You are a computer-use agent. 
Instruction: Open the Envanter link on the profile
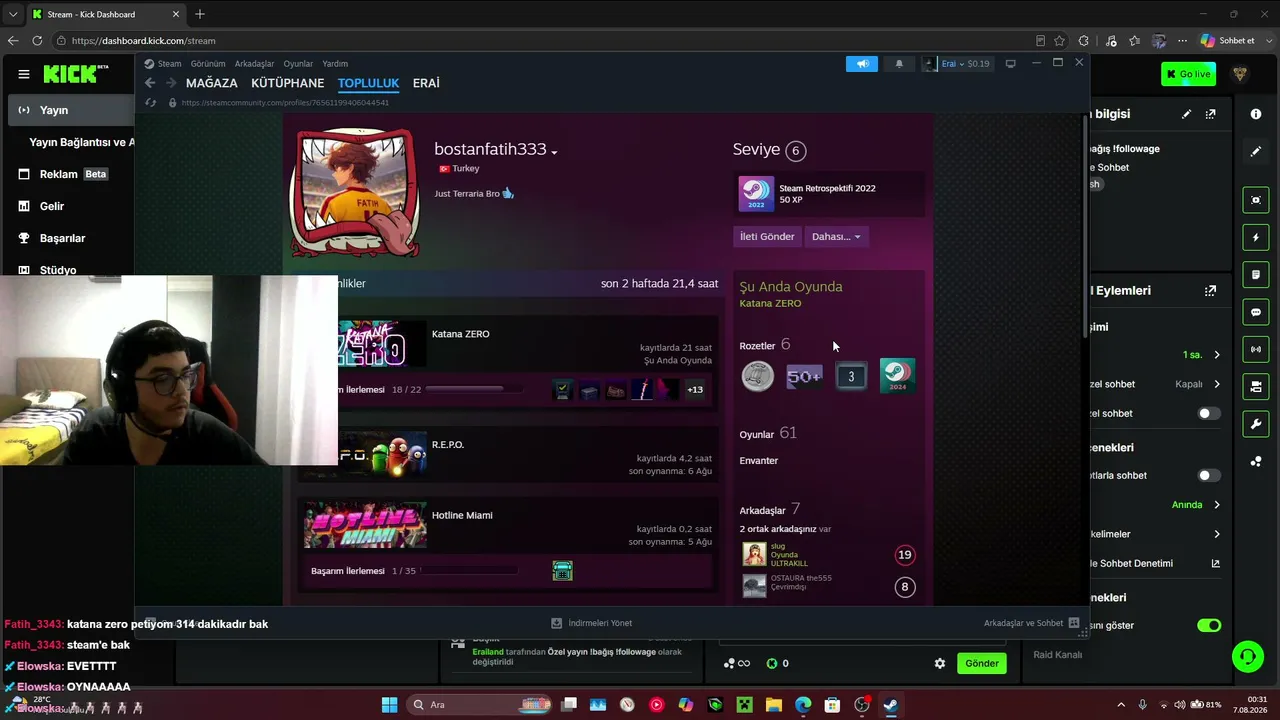(759, 461)
